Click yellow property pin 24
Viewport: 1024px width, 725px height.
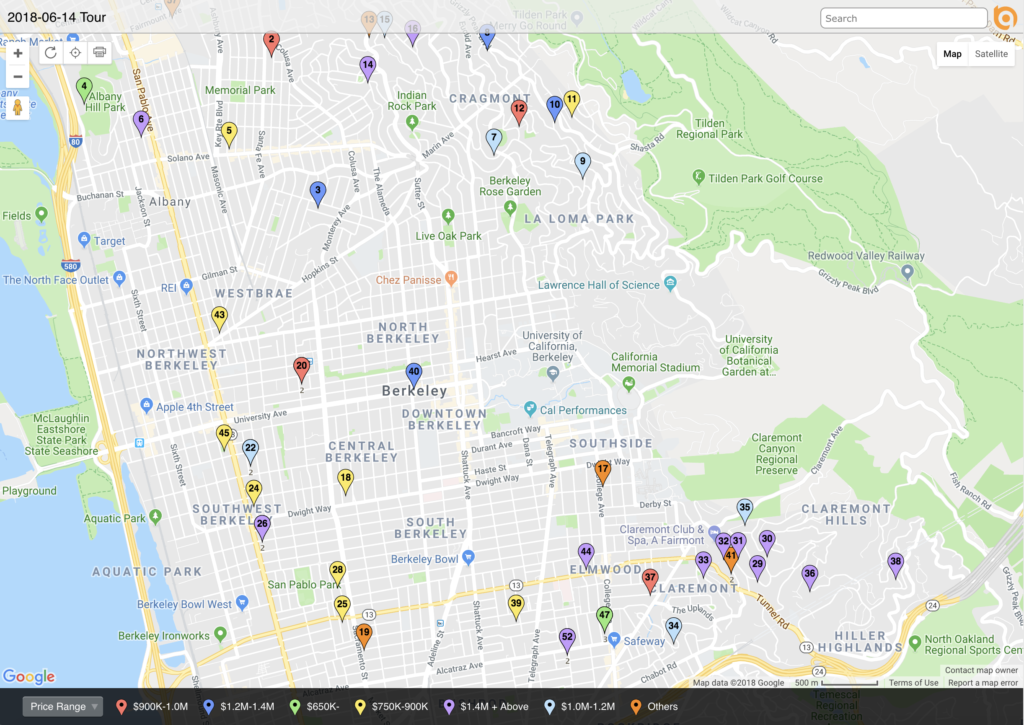(x=253, y=491)
